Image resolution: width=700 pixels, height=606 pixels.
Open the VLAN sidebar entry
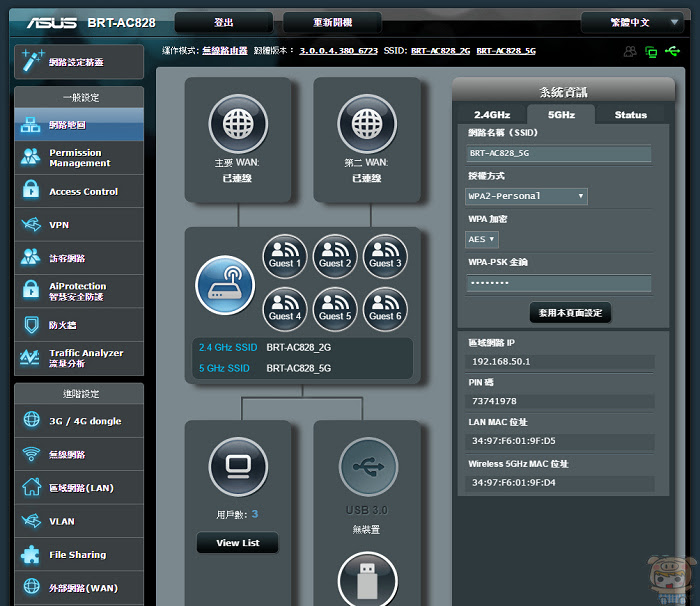point(79,521)
